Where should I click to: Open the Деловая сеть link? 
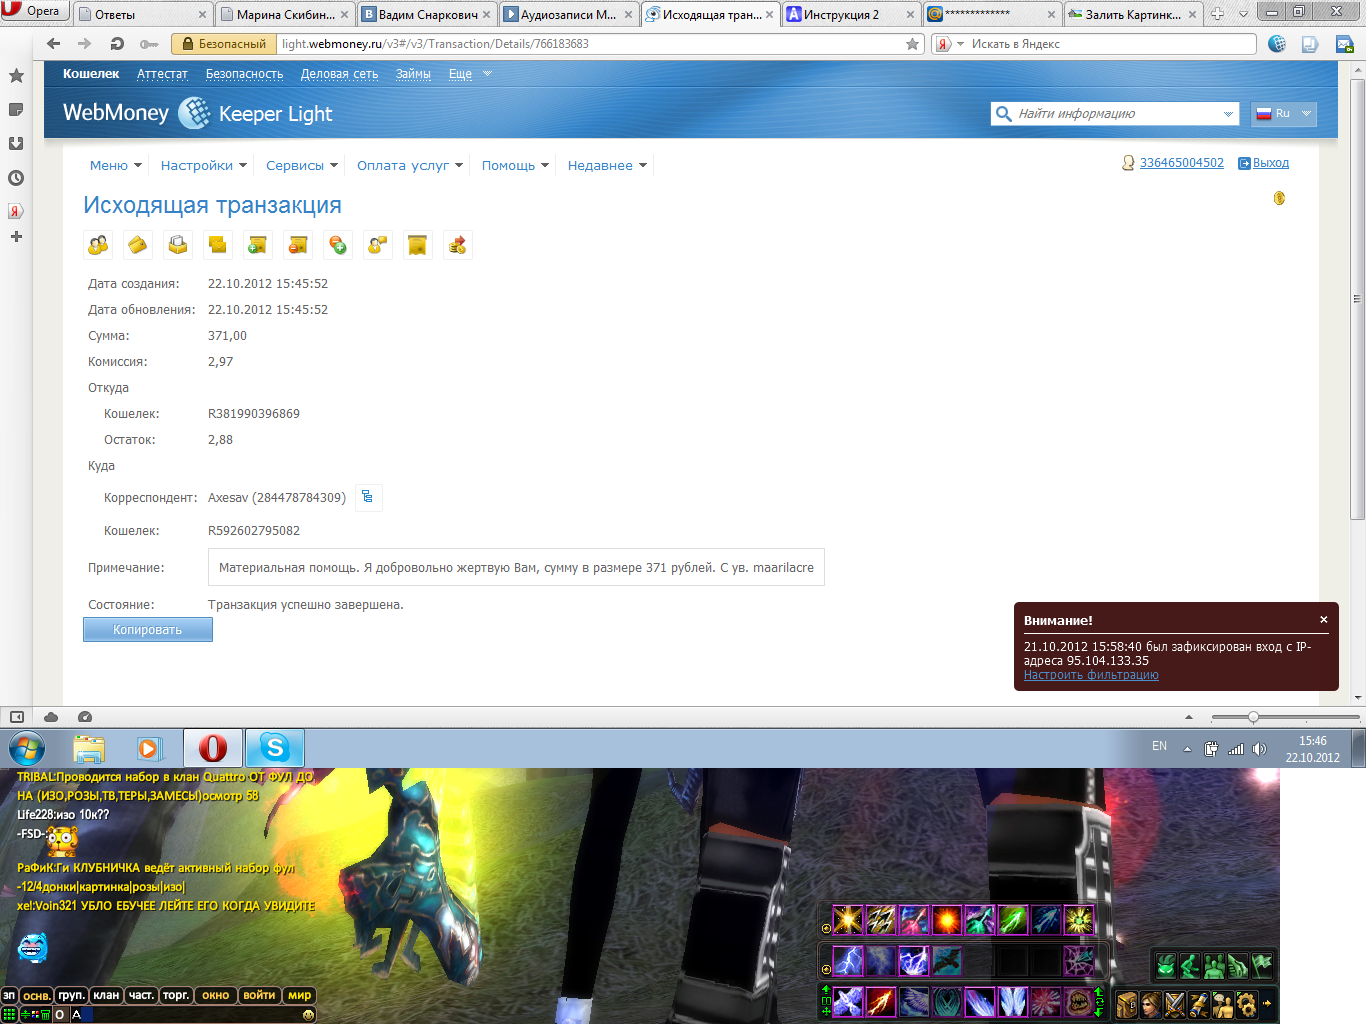340,74
